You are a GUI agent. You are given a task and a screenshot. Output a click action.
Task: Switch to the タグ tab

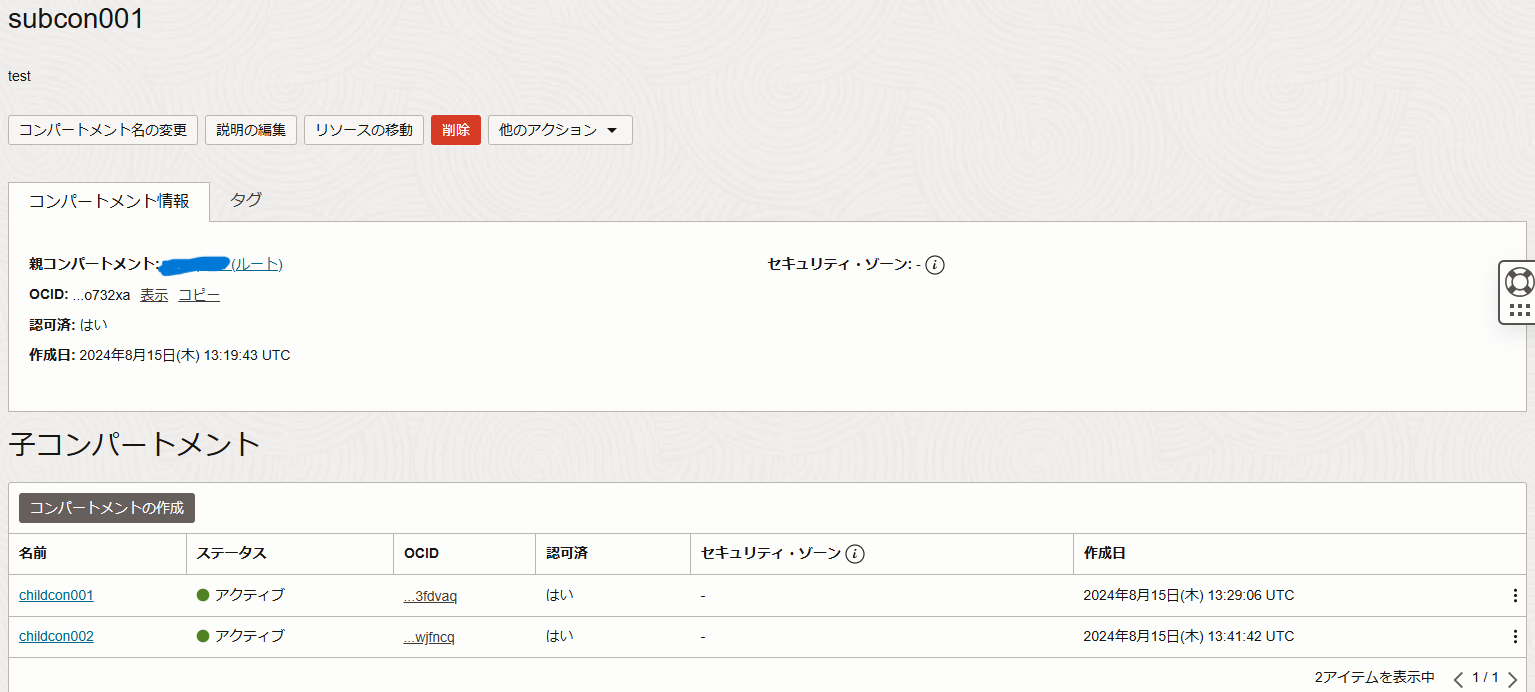[x=246, y=200]
